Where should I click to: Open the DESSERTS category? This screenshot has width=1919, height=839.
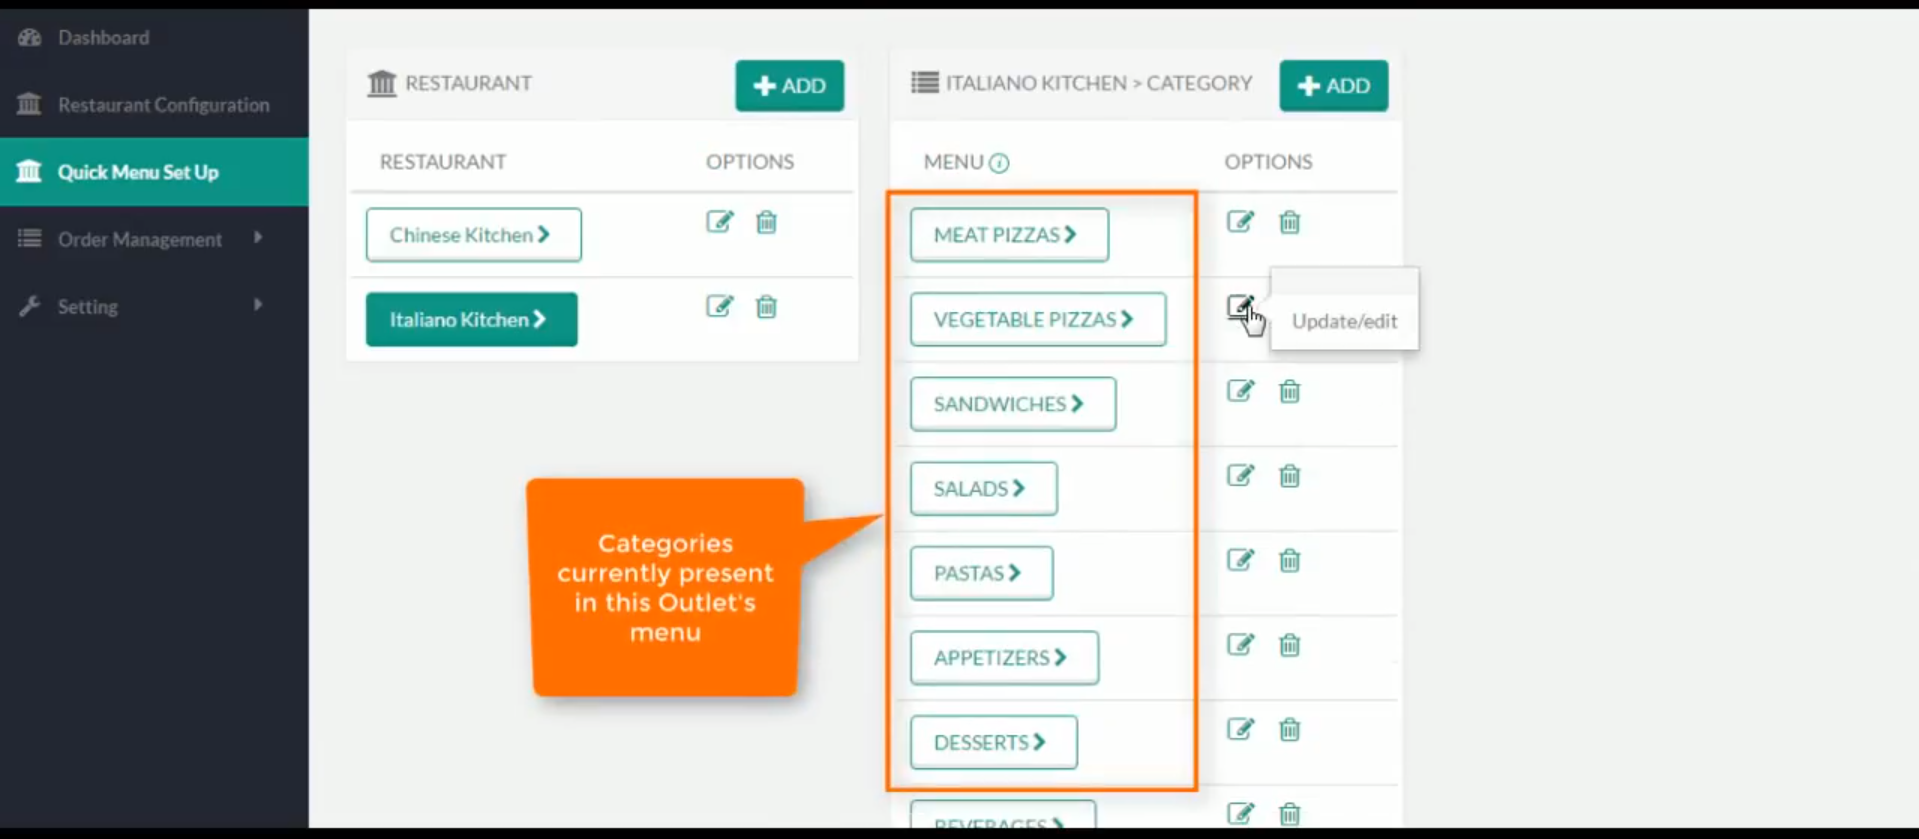click(993, 742)
